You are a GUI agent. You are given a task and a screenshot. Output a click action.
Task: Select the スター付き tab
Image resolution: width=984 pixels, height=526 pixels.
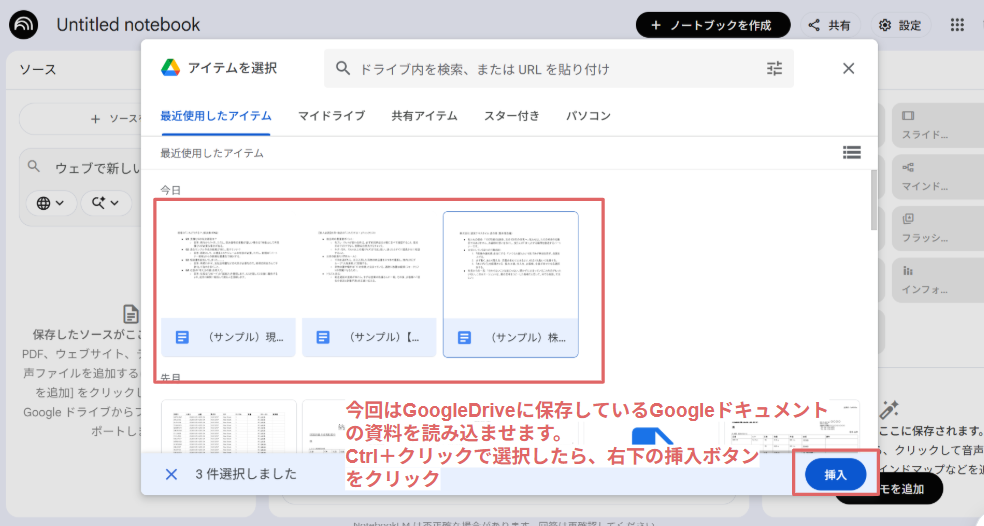512,116
